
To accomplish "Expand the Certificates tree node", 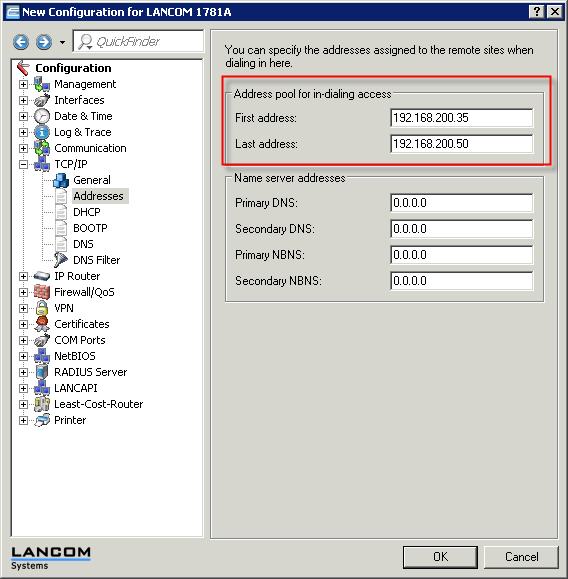I will pyautogui.click(x=23, y=325).
